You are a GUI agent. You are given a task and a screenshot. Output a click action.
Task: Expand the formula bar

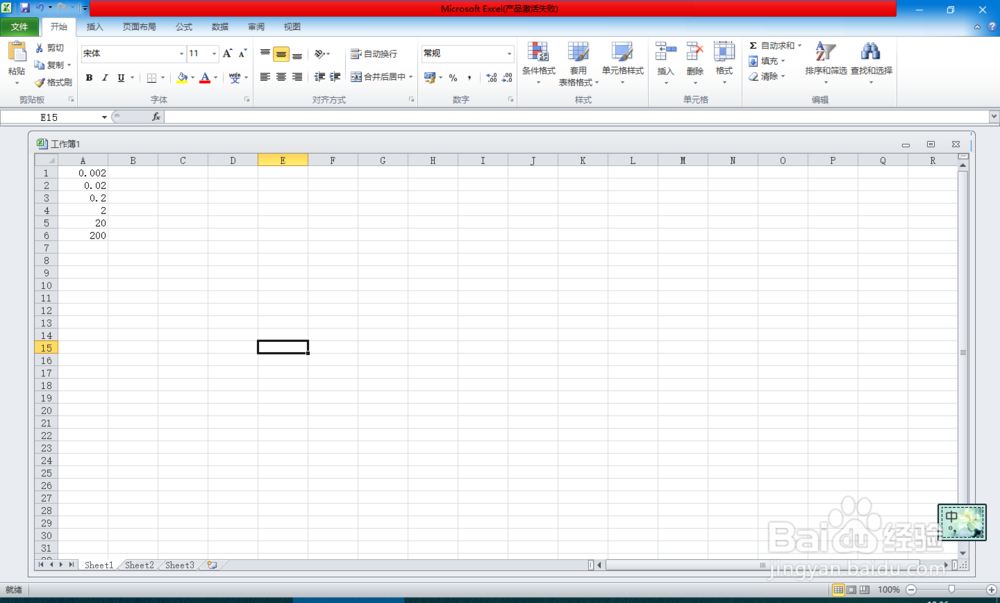(x=994, y=117)
